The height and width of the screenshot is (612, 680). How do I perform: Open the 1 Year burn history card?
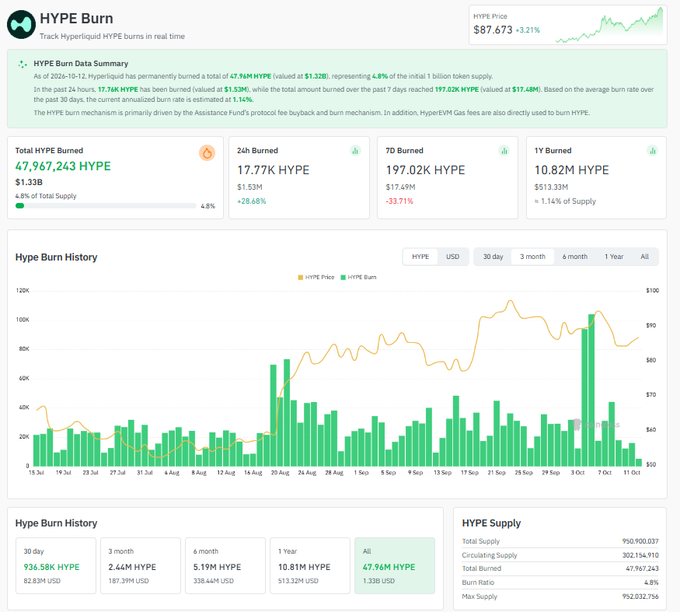(310, 566)
